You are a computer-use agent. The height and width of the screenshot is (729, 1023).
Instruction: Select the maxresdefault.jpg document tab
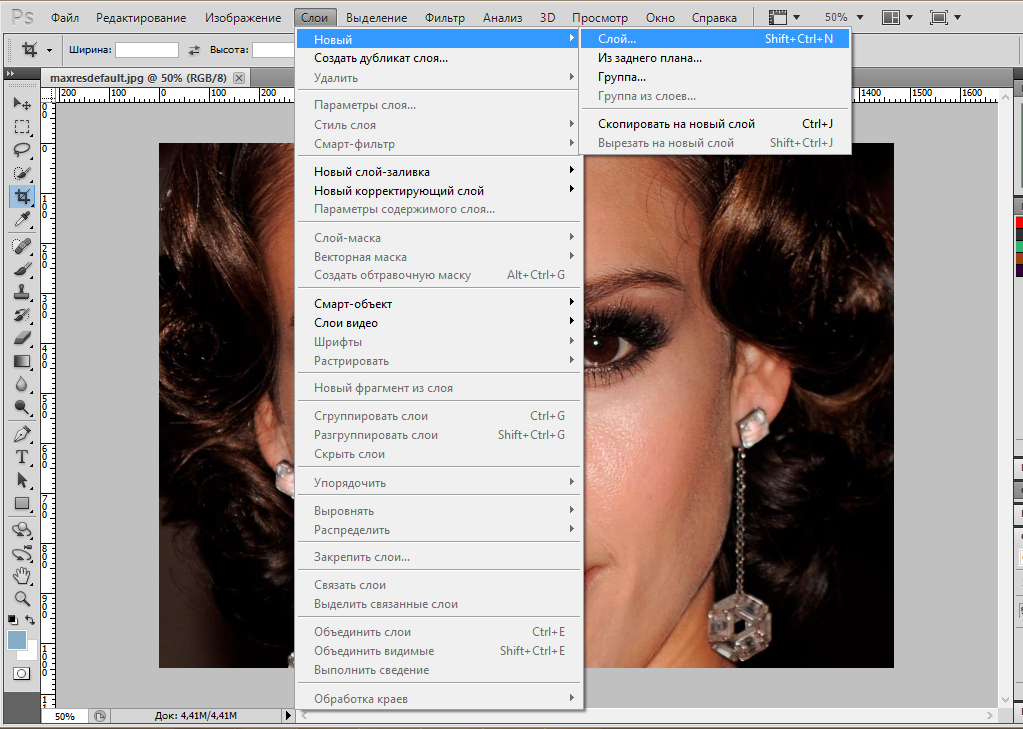click(x=138, y=78)
